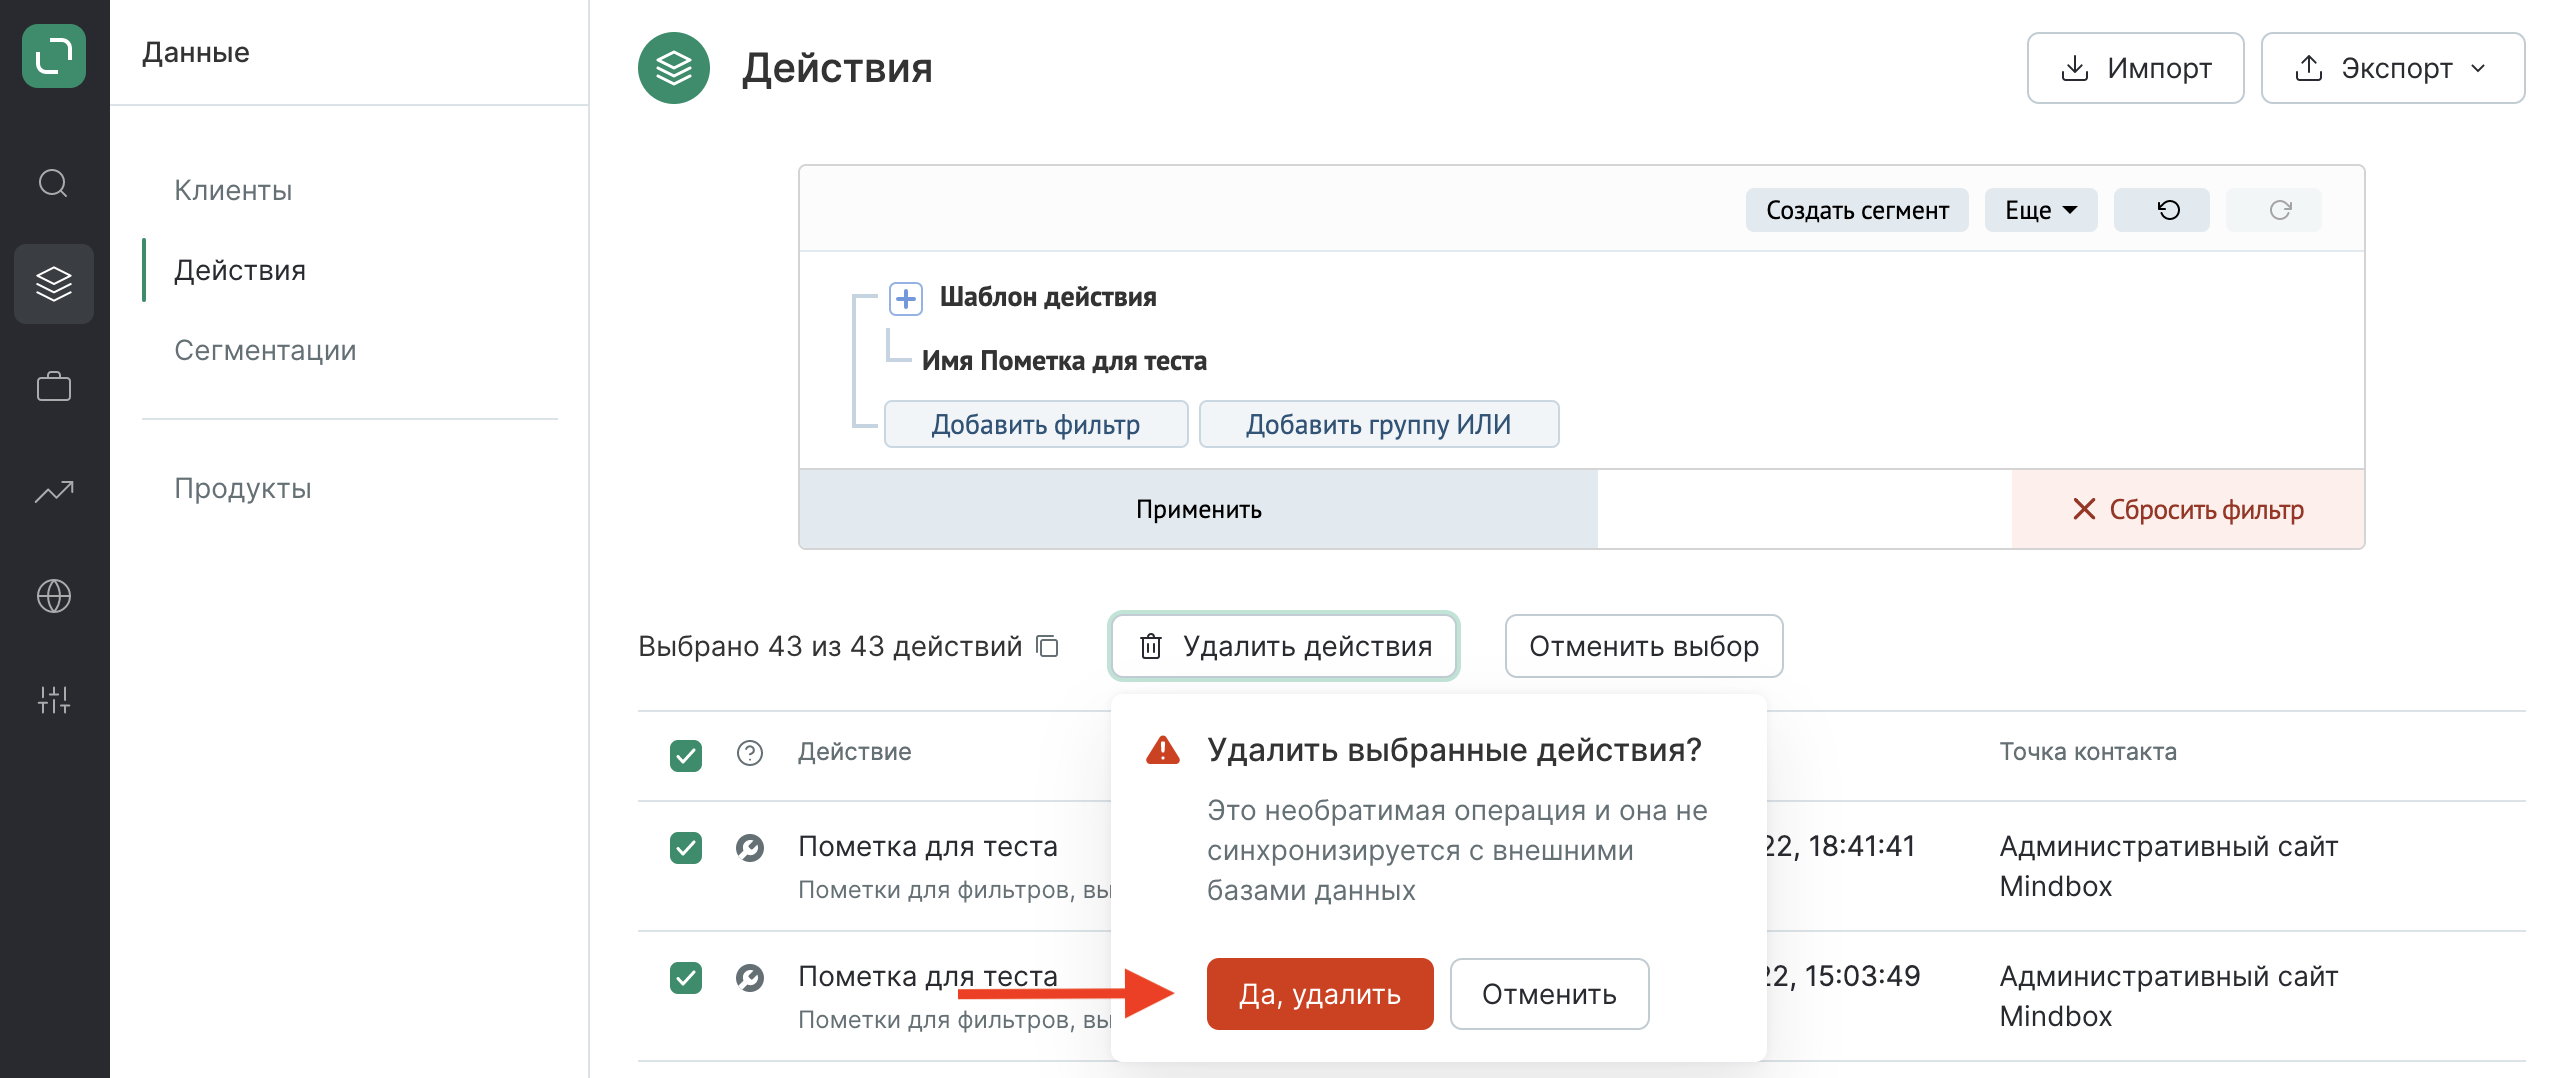2572x1078 pixels.
Task: Expand the Шаблон действия plus node
Action: tap(906, 298)
